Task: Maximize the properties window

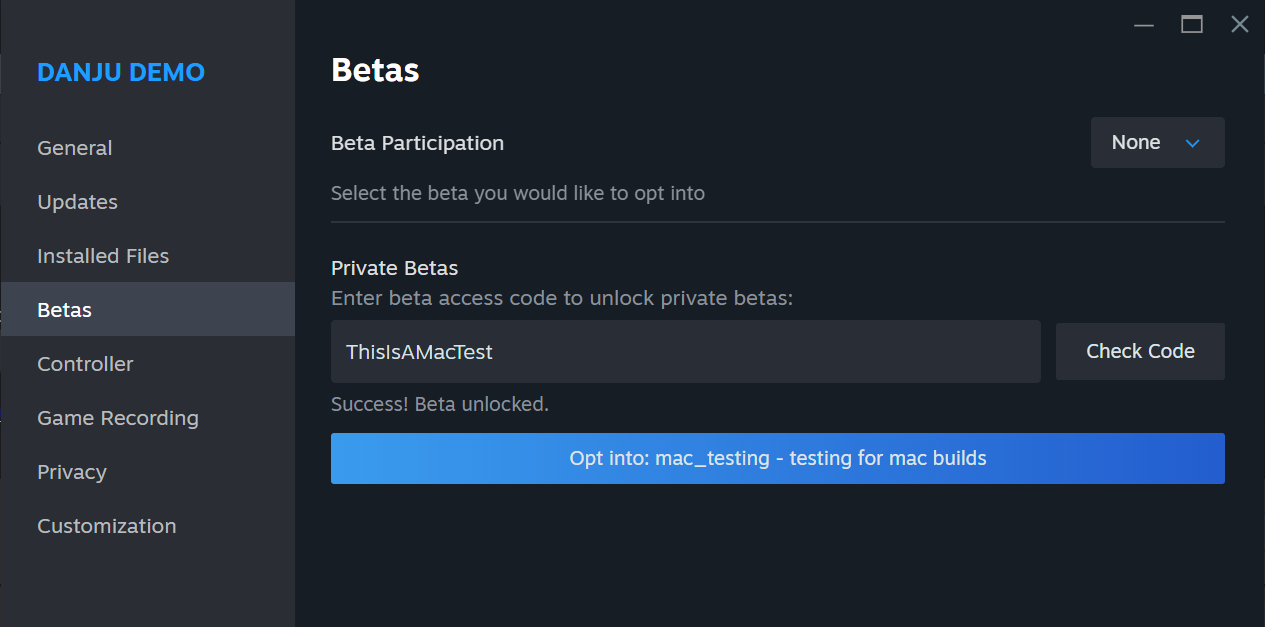Action: (x=1191, y=23)
